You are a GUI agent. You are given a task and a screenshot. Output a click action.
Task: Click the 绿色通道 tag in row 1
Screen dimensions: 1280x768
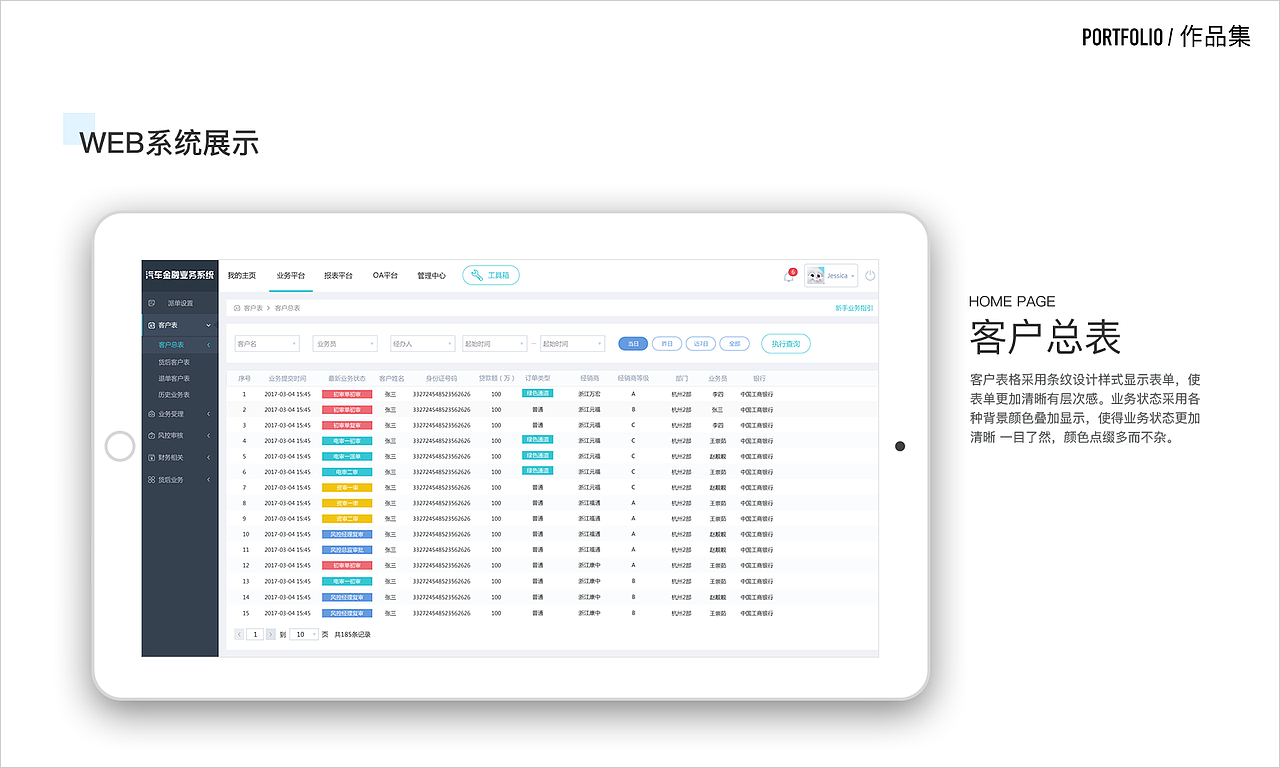click(x=538, y=393)
